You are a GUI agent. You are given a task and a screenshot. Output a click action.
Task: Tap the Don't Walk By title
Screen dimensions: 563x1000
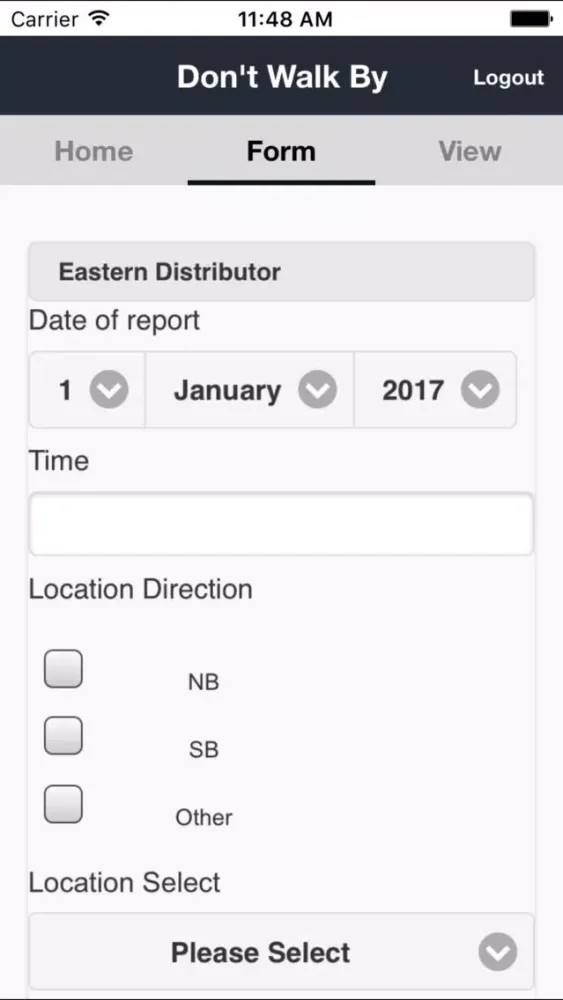coord(282,77)
